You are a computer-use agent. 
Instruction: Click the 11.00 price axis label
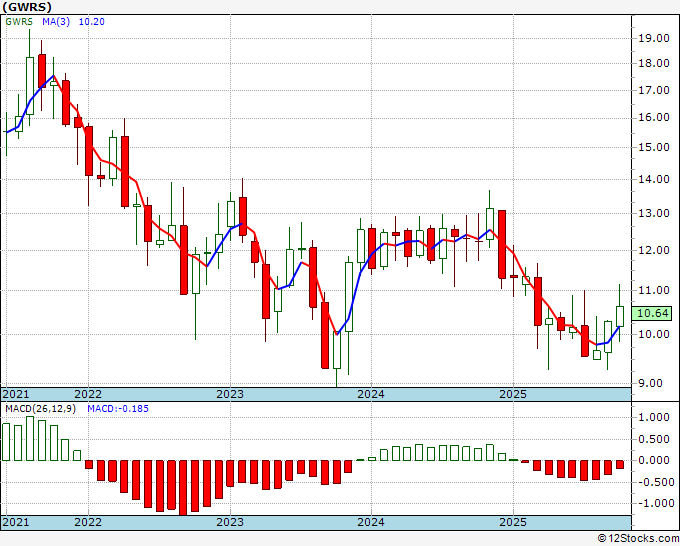coord(654,290)
